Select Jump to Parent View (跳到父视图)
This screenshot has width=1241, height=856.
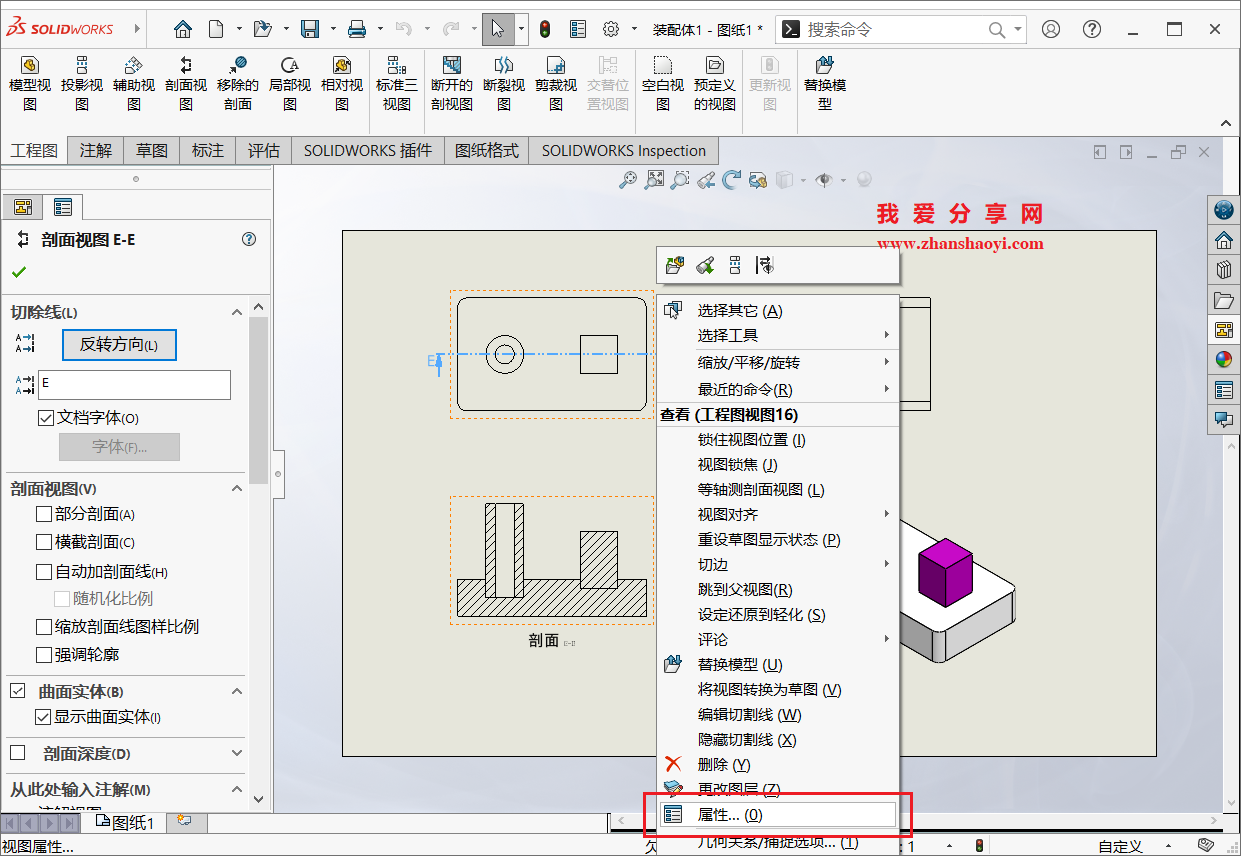(778, 589)
